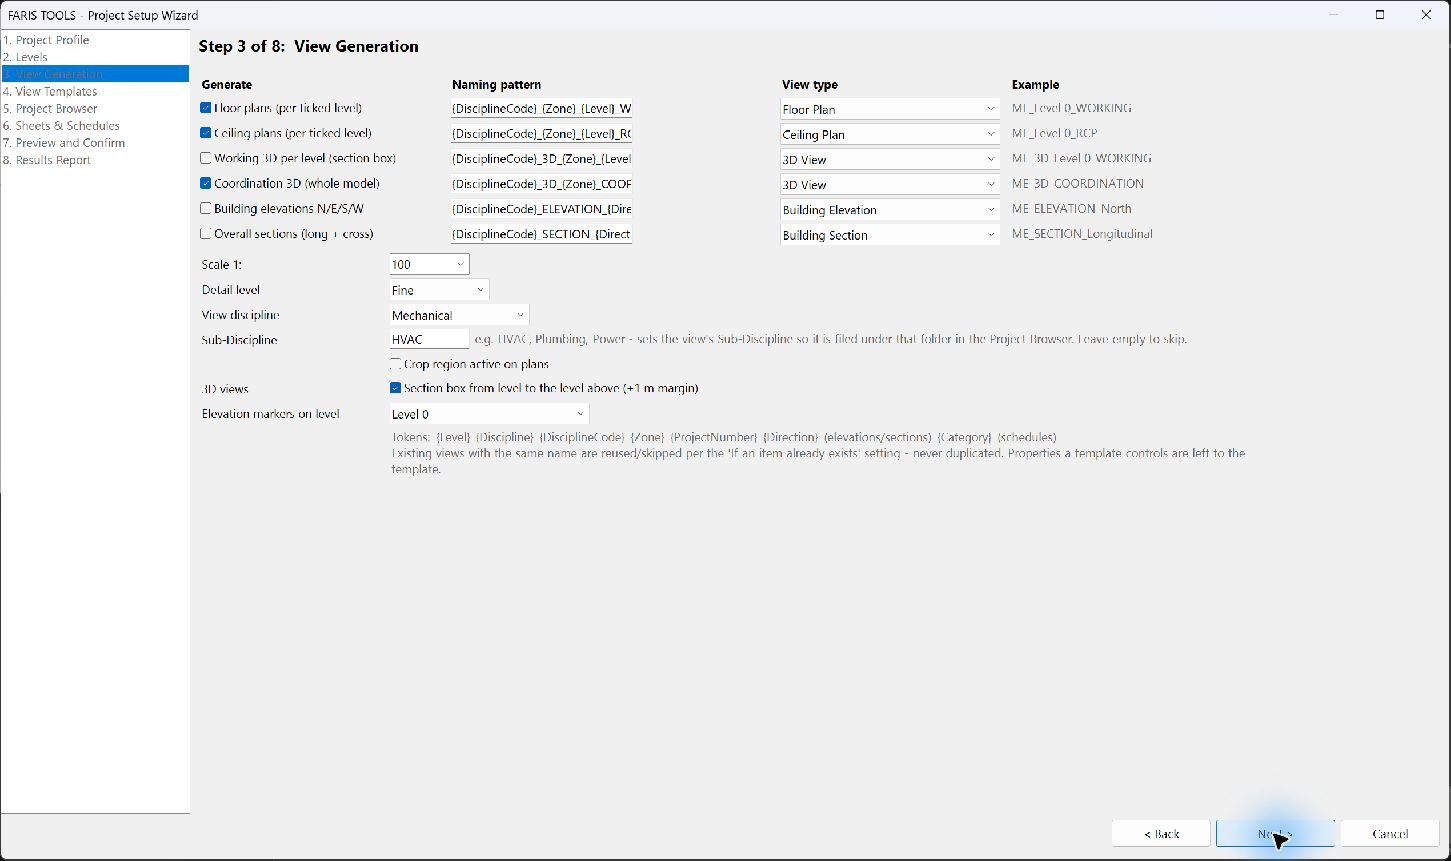Image resolution: width=1451 pixels, height=861 pixels.
Task: Click the Example column header
Action: pos(1035,85)
